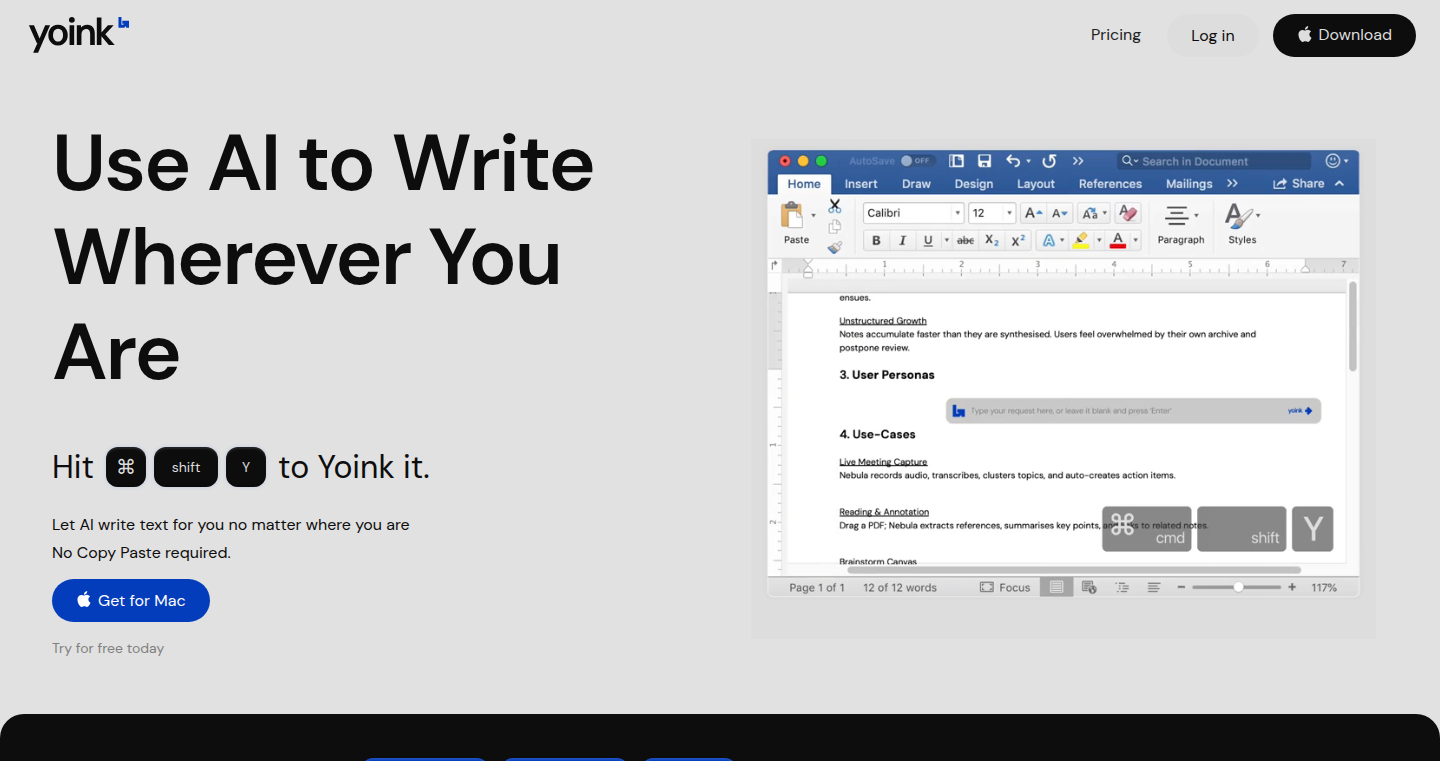Open the Pricing page link

point(1116,35)
